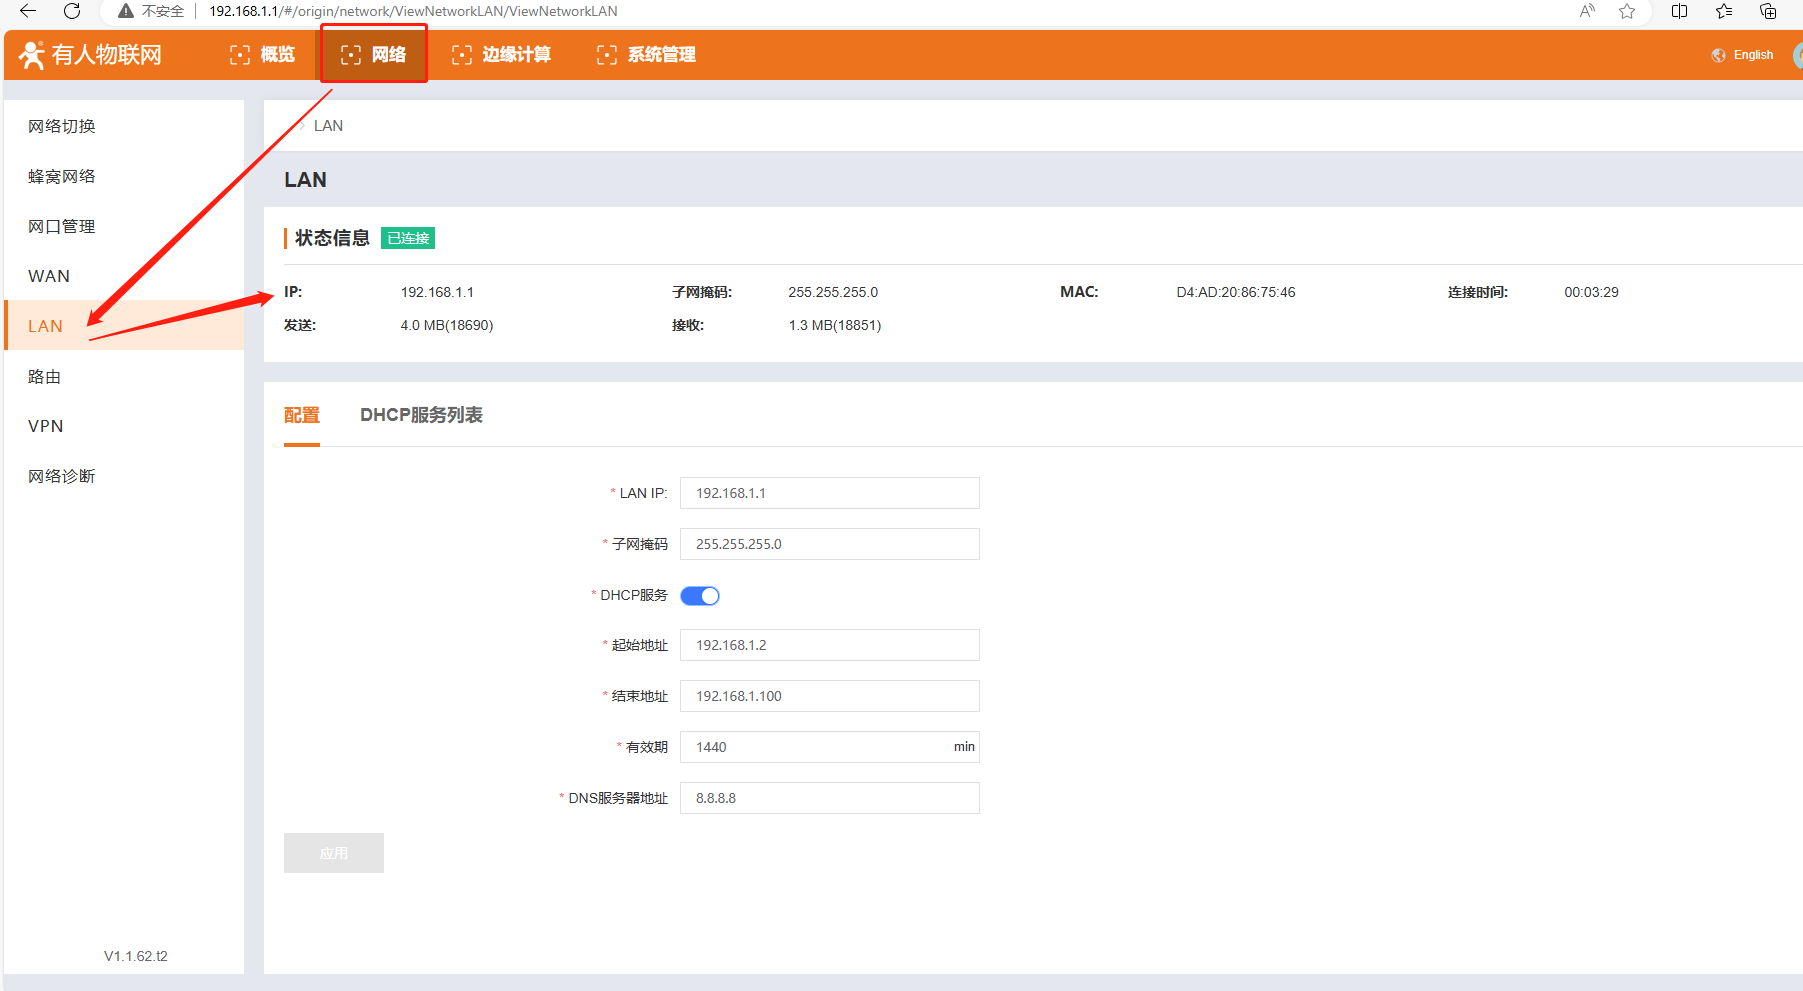Click the read aloud icon in address bar
Viewport: 1803px width, 991px height.
pos(1587,11)
